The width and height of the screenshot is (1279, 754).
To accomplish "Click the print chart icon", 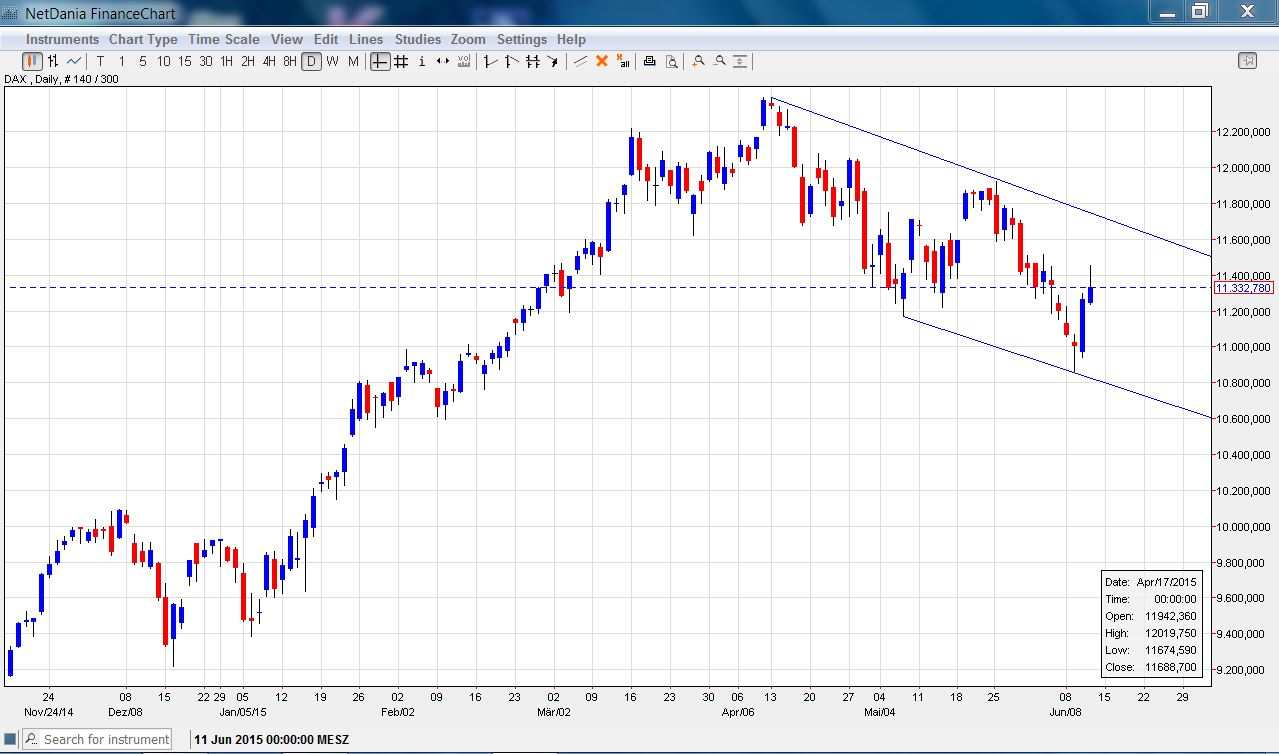I will coord(649,61).
